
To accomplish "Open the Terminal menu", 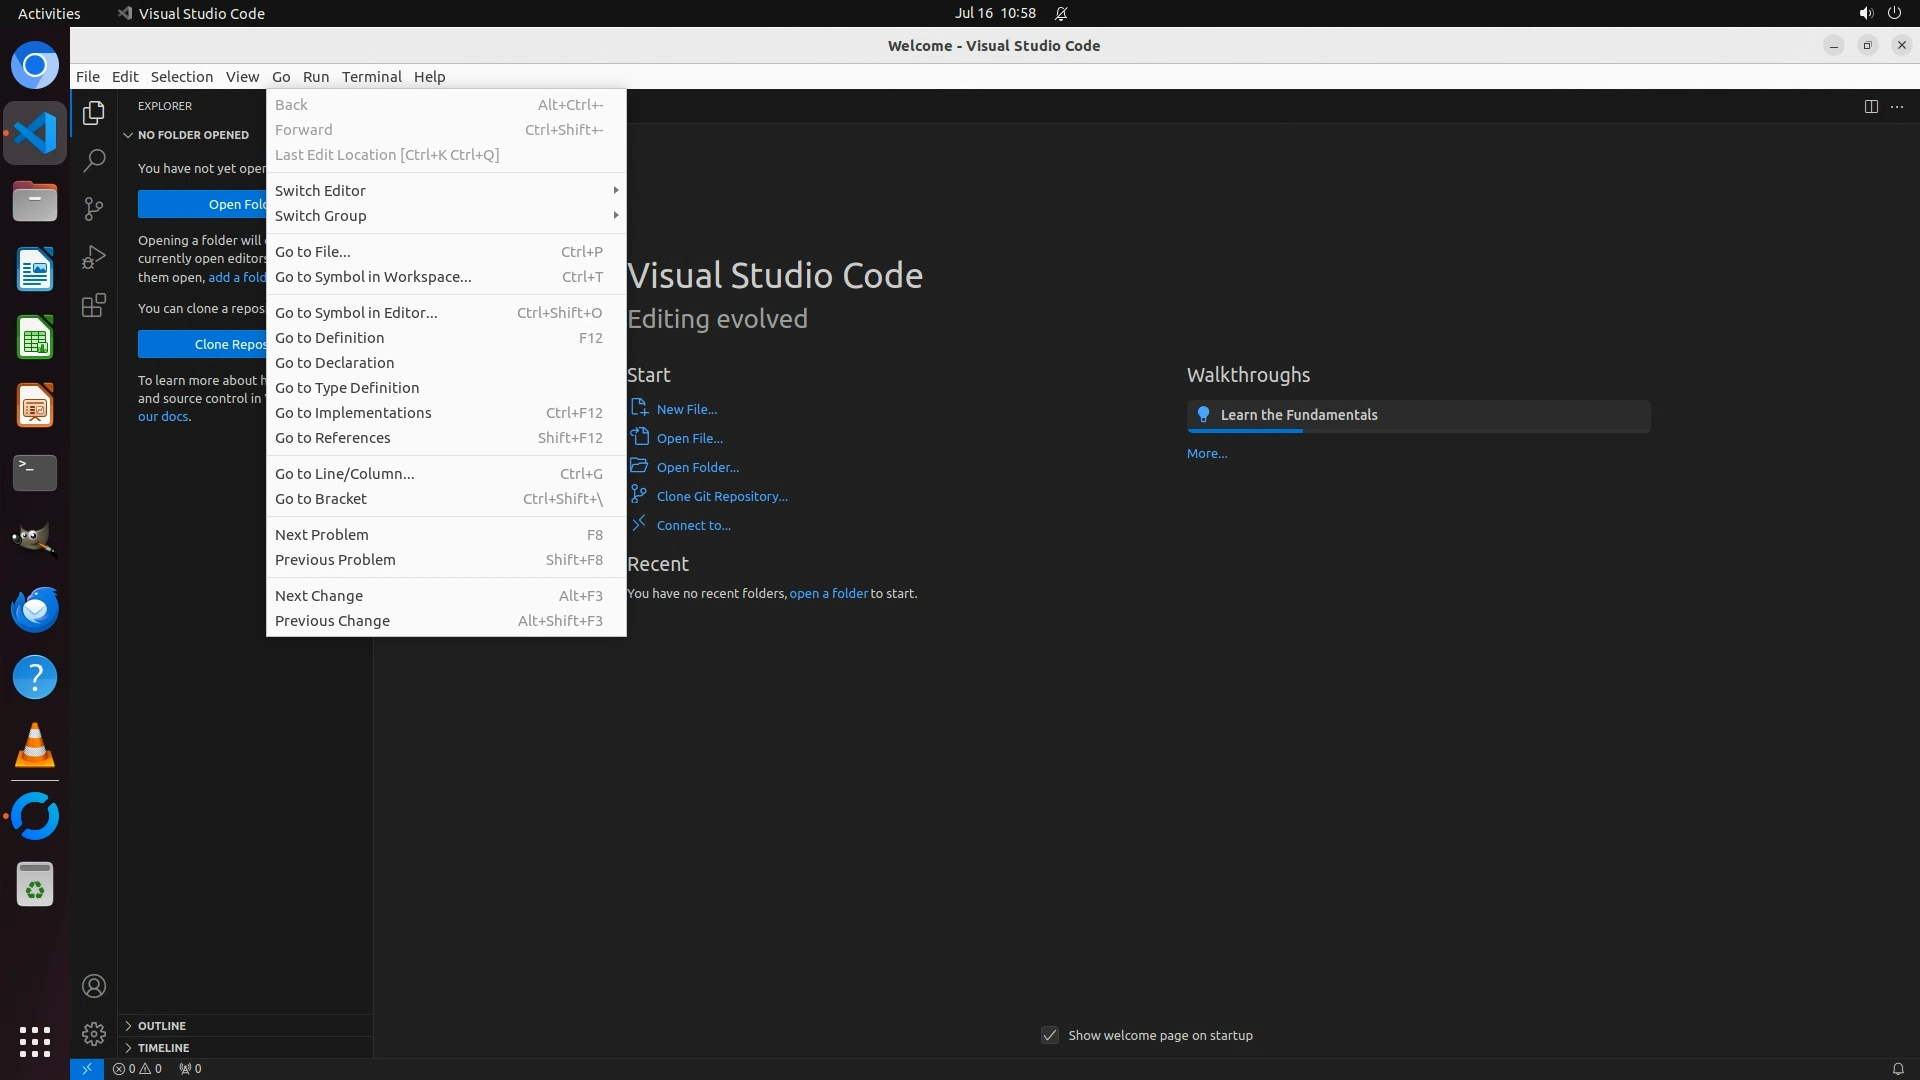I will pyautogui.click(x=371, y=77).
